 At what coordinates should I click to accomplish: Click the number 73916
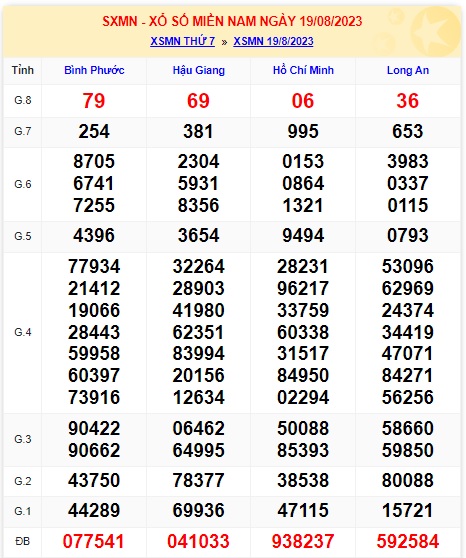(x=94, y=398)
